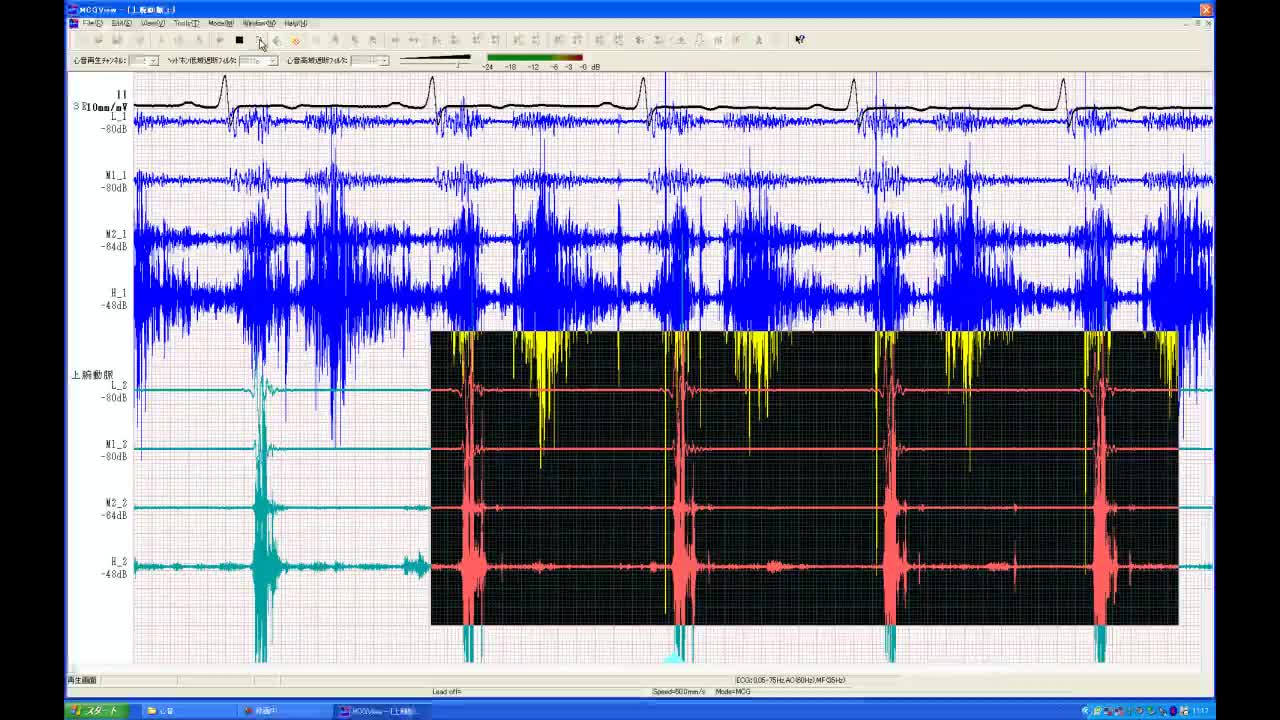Open the Tools menu
The width and height of the screenshot is (1280, 720).
185,23
